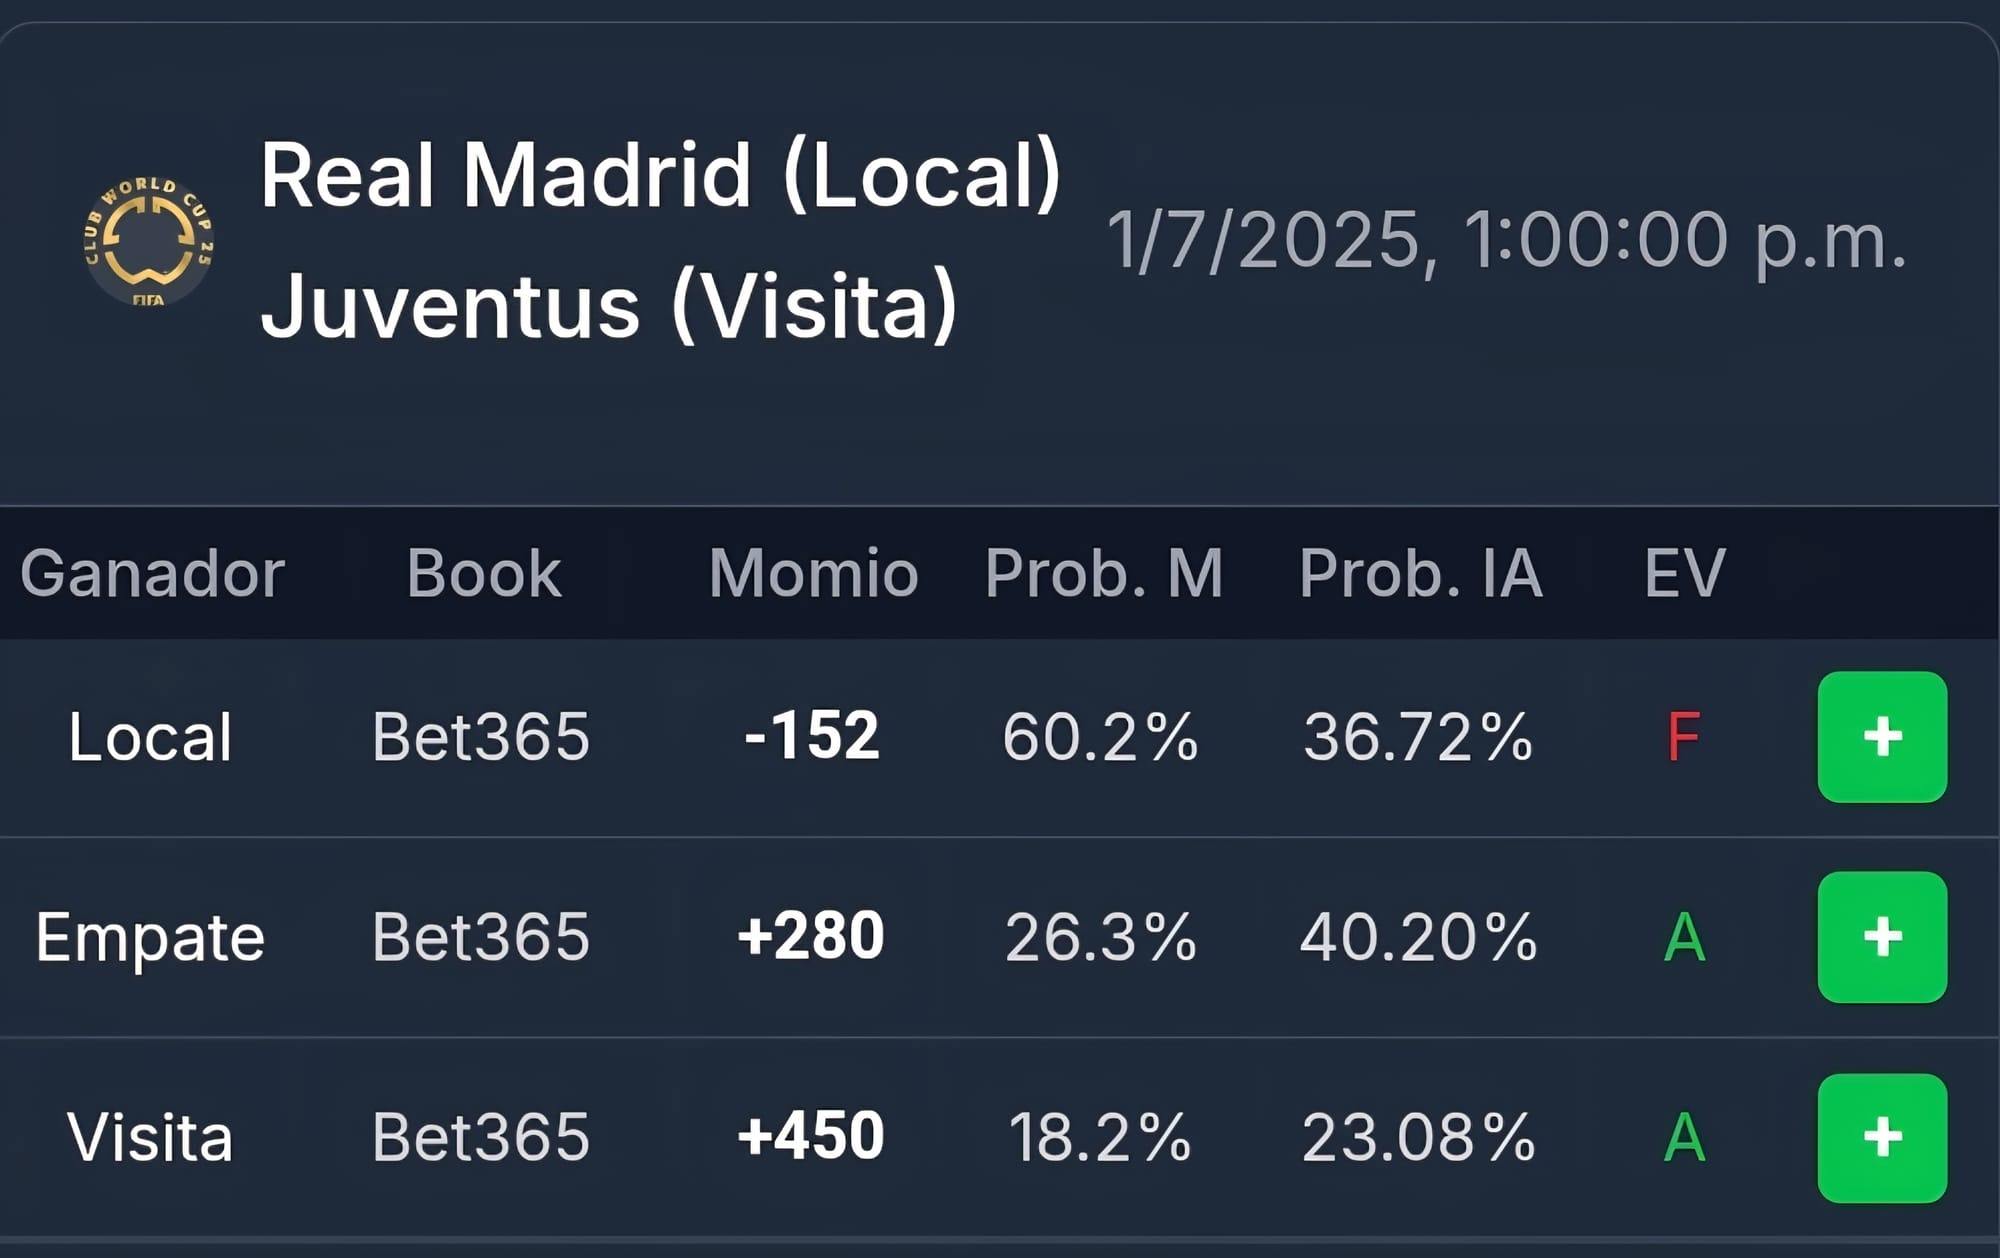Click the Book column header

tap(484, 573)
